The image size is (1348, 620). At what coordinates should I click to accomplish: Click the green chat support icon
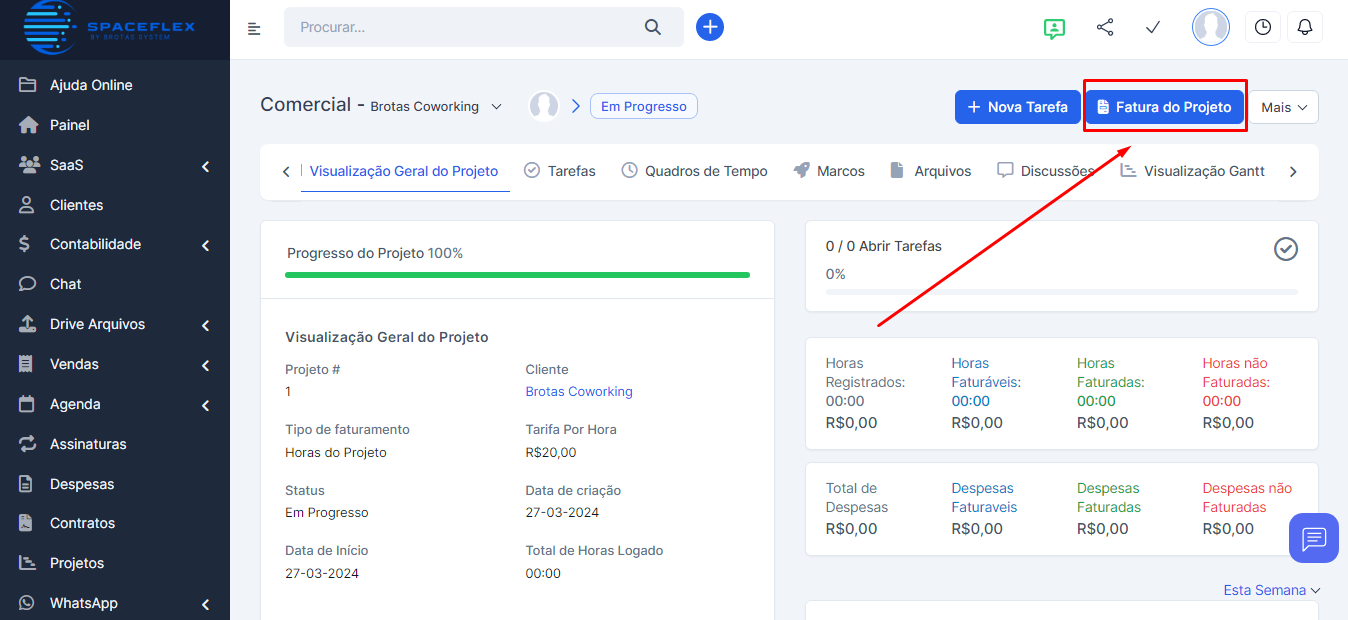[1053, 28]
